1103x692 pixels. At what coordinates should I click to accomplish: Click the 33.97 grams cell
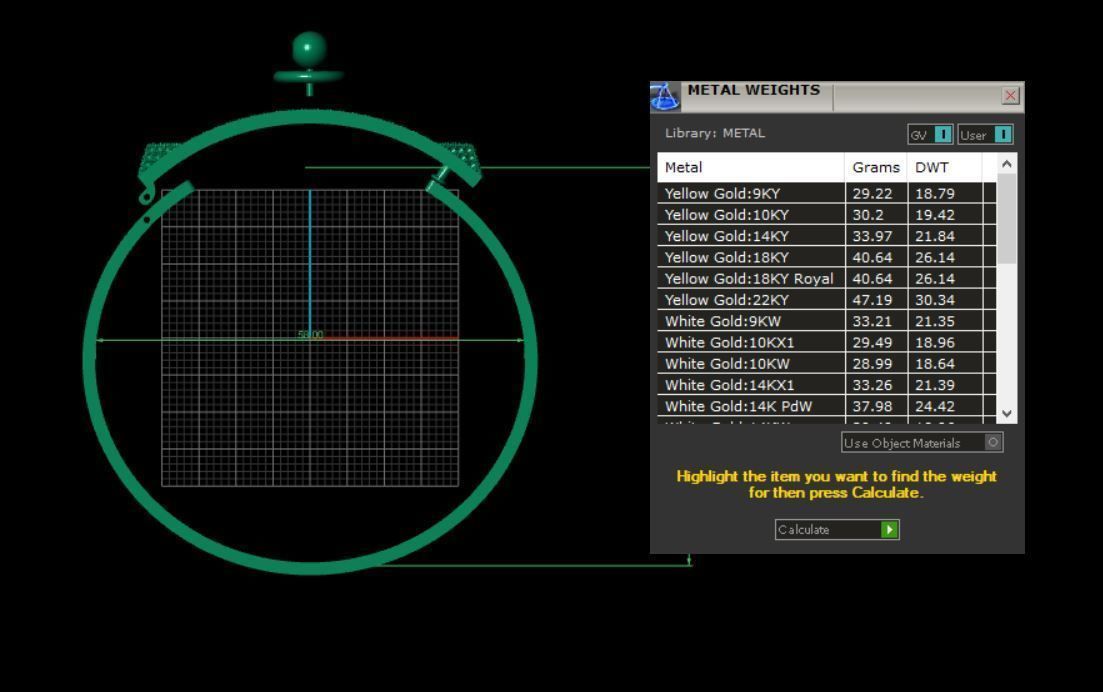click(876, 236)
